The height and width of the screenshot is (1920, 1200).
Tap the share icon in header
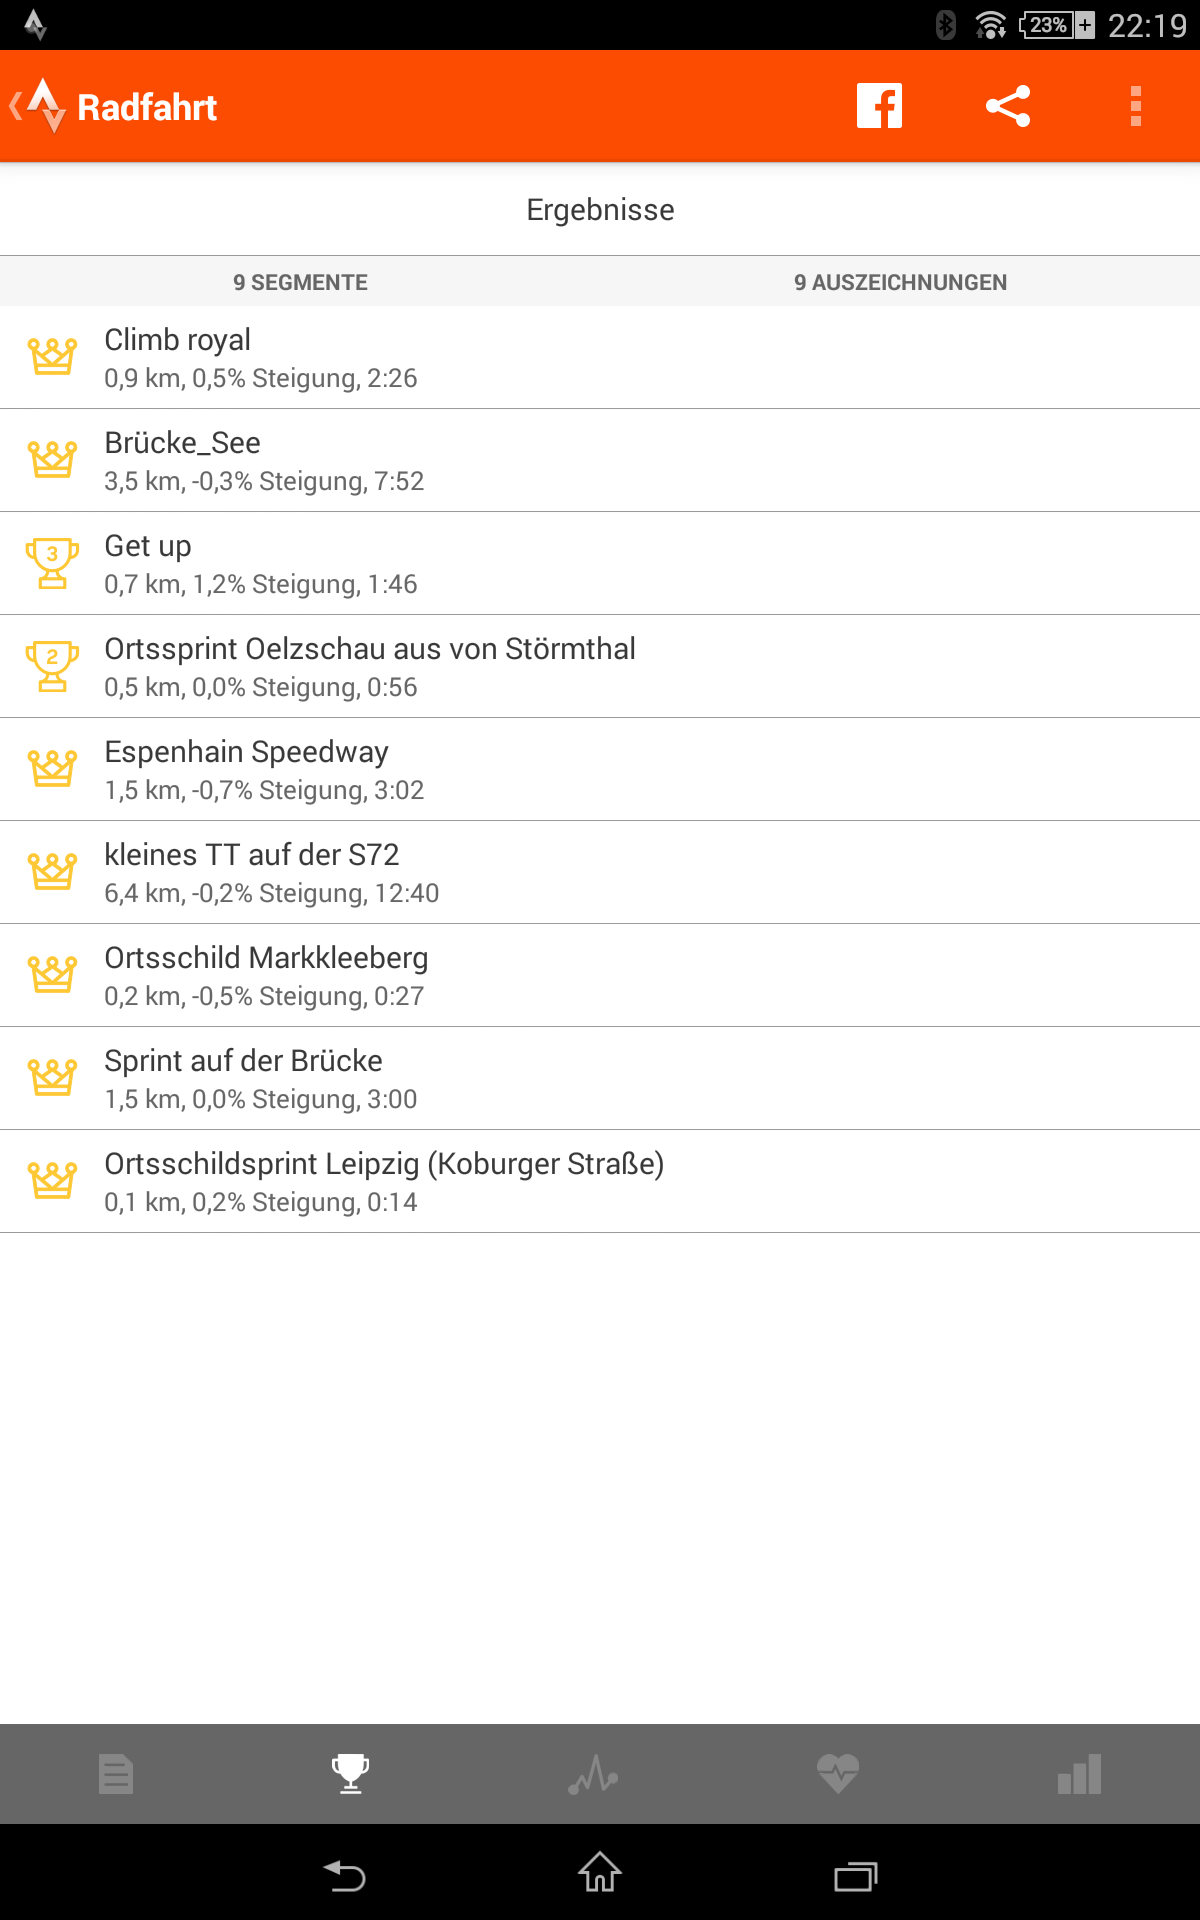pos(1007,106)
